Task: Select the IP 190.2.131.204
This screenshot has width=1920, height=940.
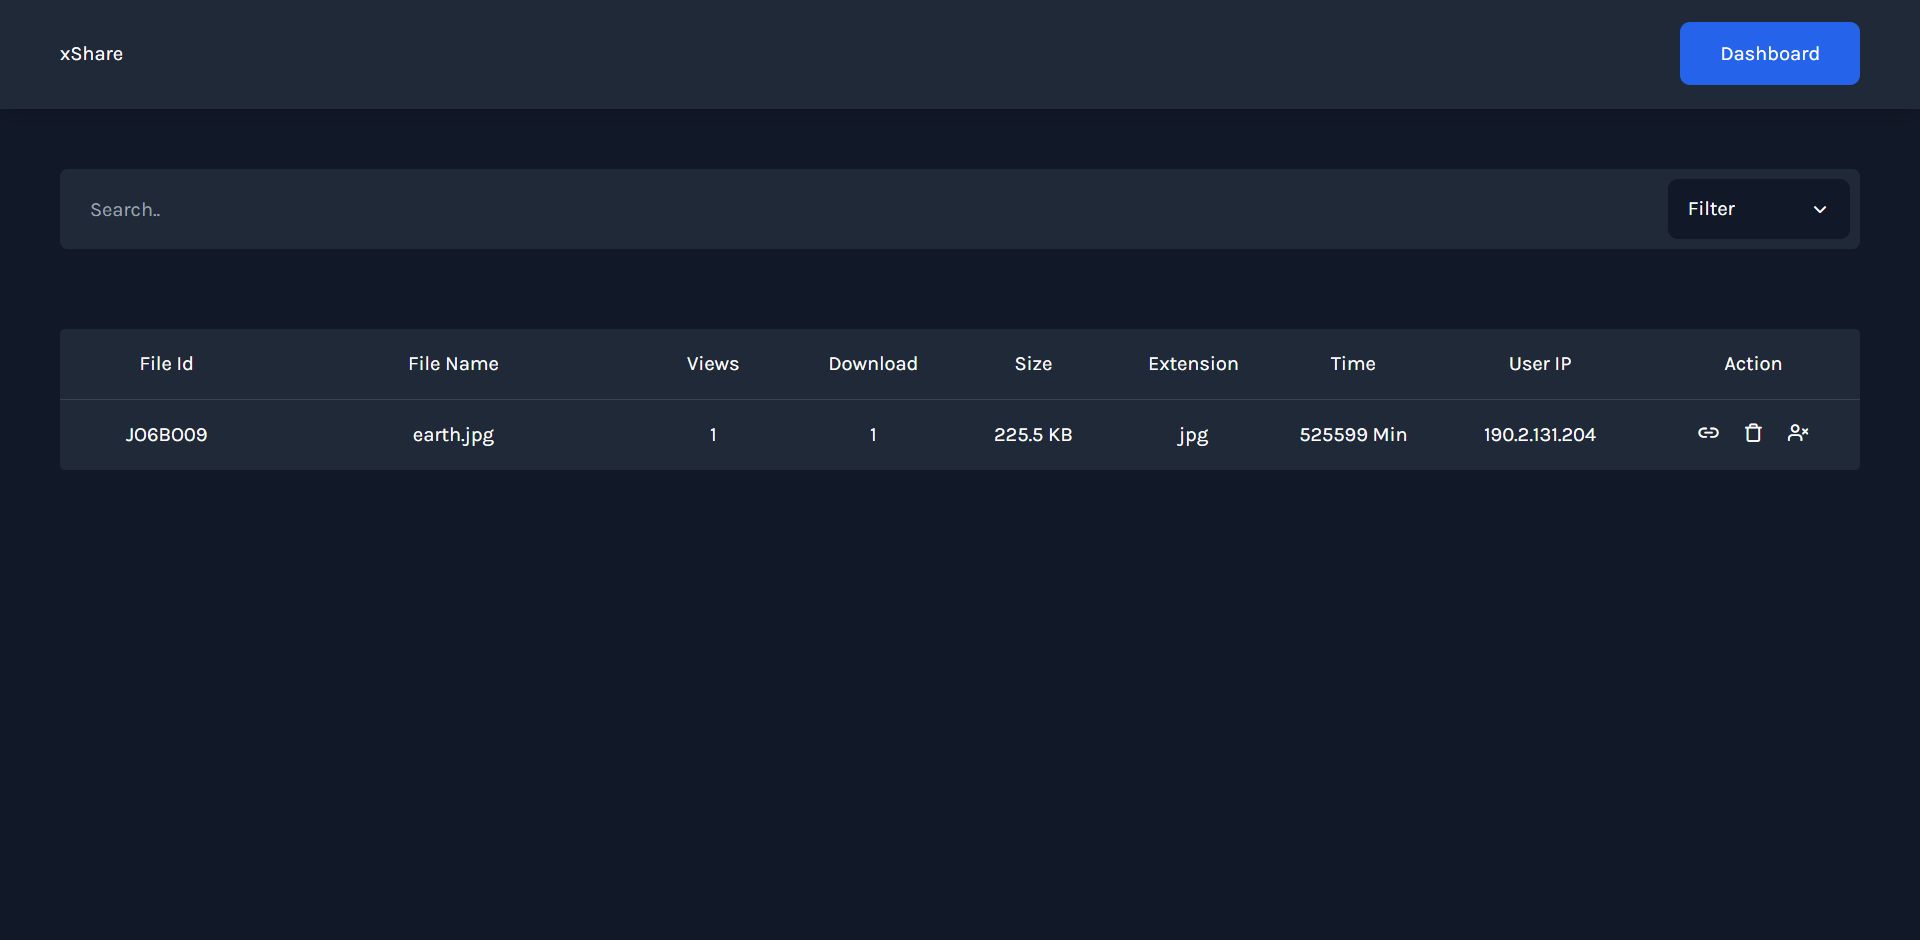Action: 1540,435
